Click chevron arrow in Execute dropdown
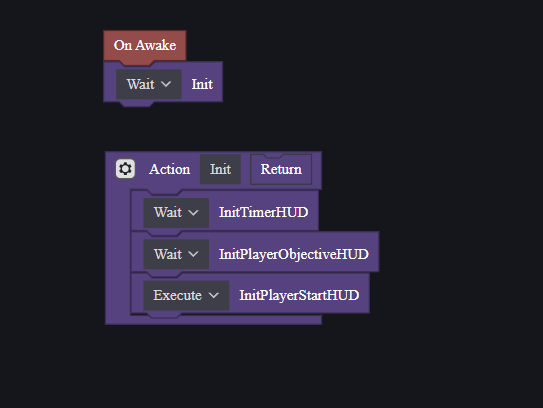Viewport: 543px width, 408px height. (214, 295)
